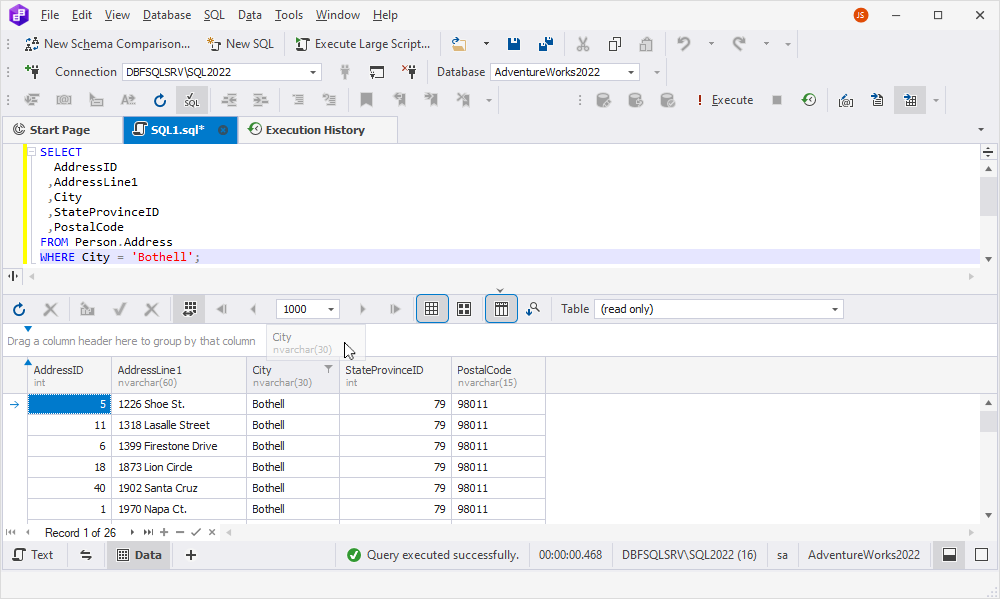The image size is (1000, 599).
Task: Click the Save All icon
Action: pyautogui.click(x=546, y=44)
